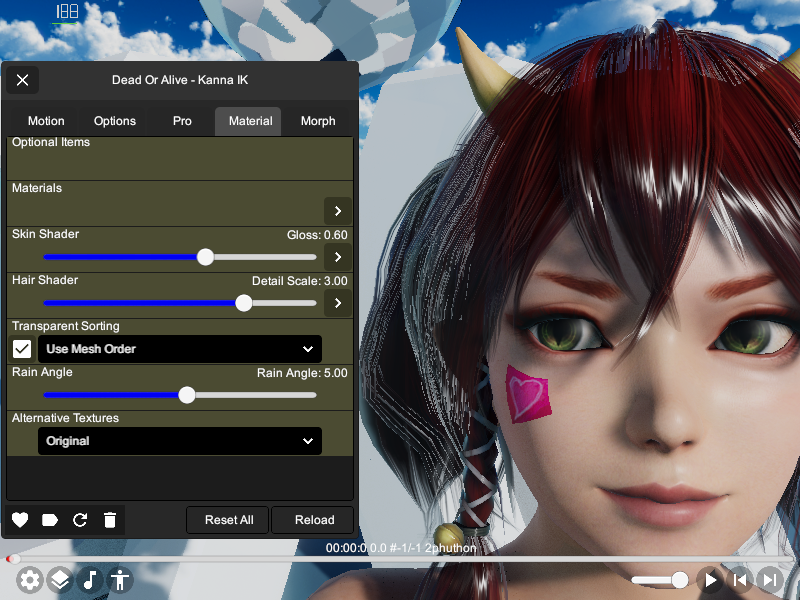Click the panel-grid icon at top left
800x600 pixels.
click(67, 12)
